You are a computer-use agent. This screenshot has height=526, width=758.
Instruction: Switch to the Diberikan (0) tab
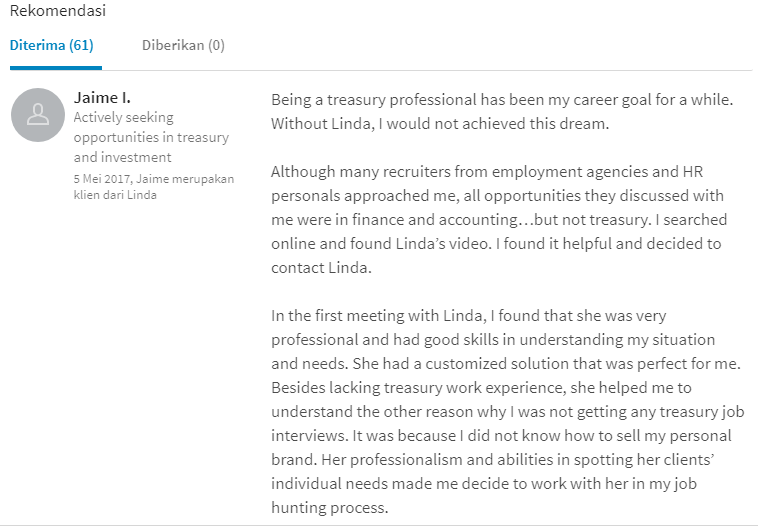[x=183, y=45]
